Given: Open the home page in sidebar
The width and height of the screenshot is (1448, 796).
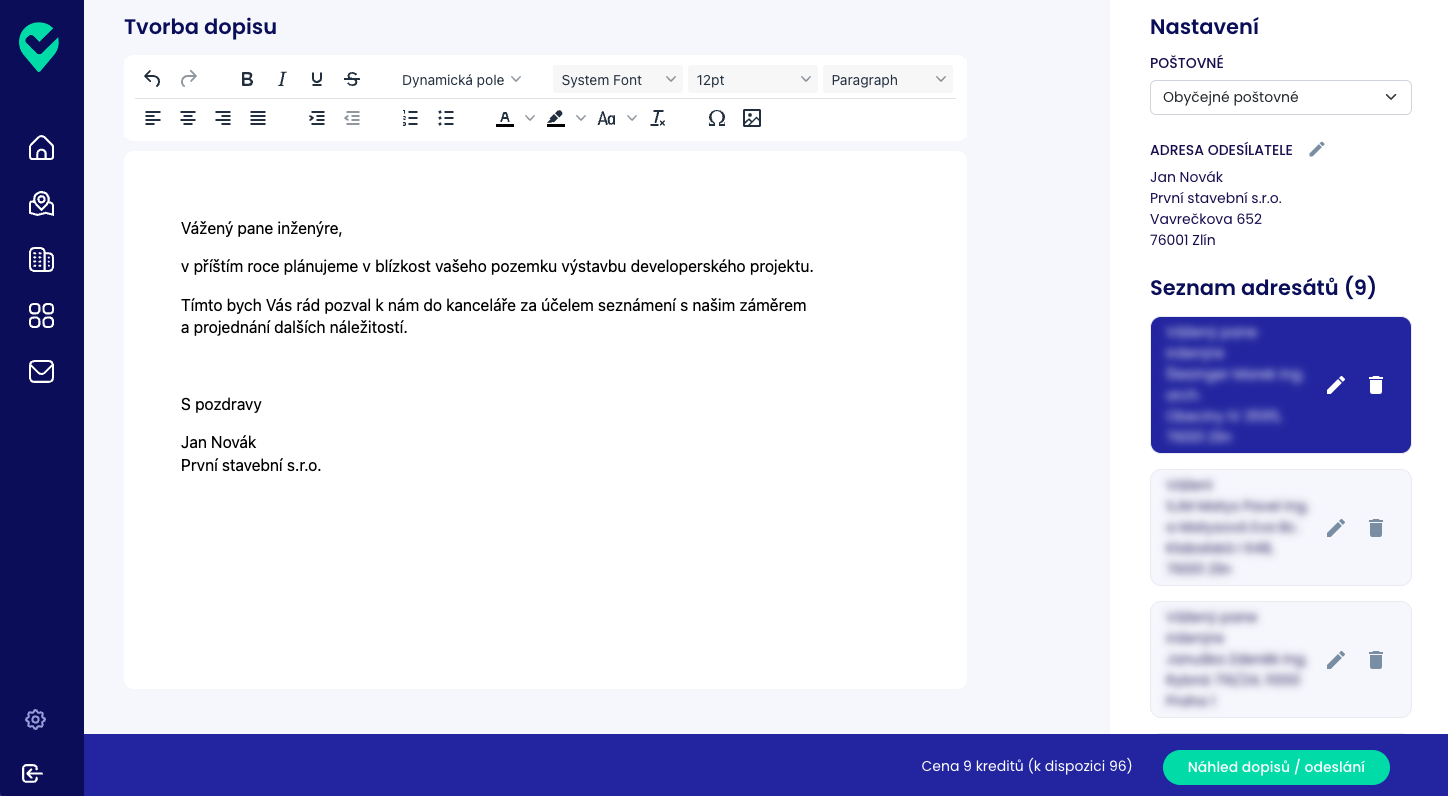Looking at the screenshot, I should pyautogui.click(x=41, y=148).
